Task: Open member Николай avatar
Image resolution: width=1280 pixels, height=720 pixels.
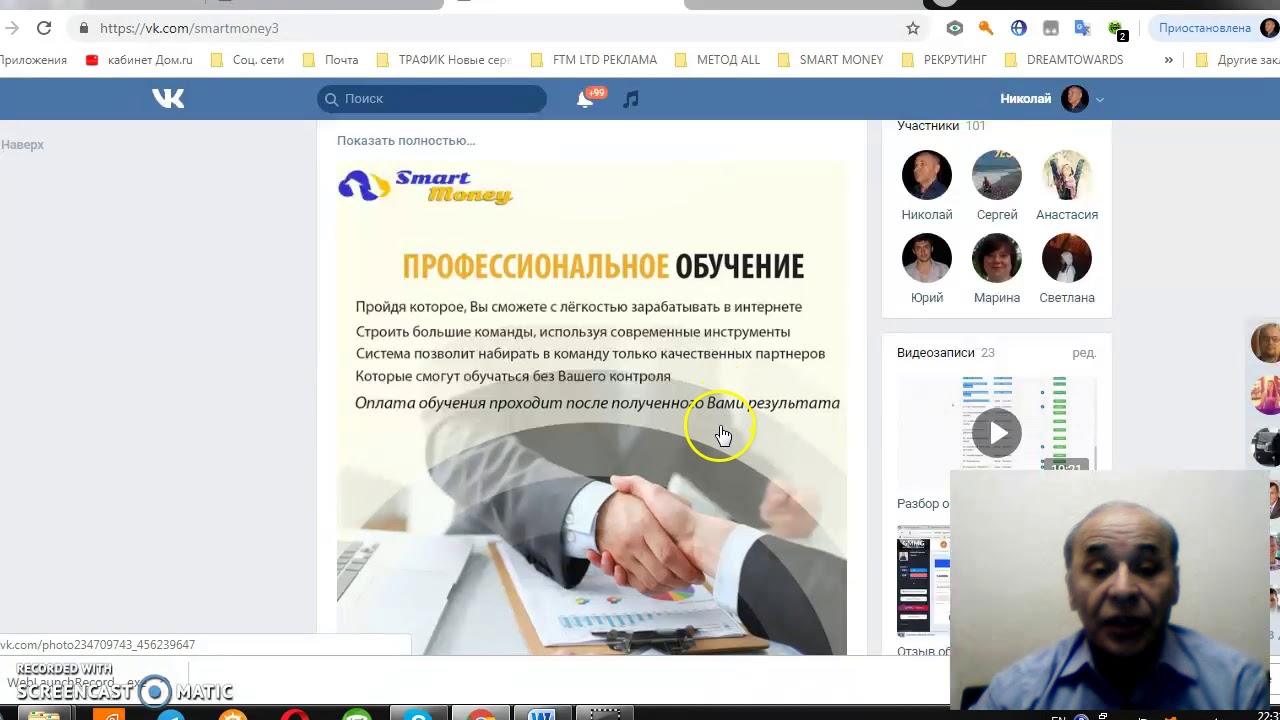Action: coord(927,175)
